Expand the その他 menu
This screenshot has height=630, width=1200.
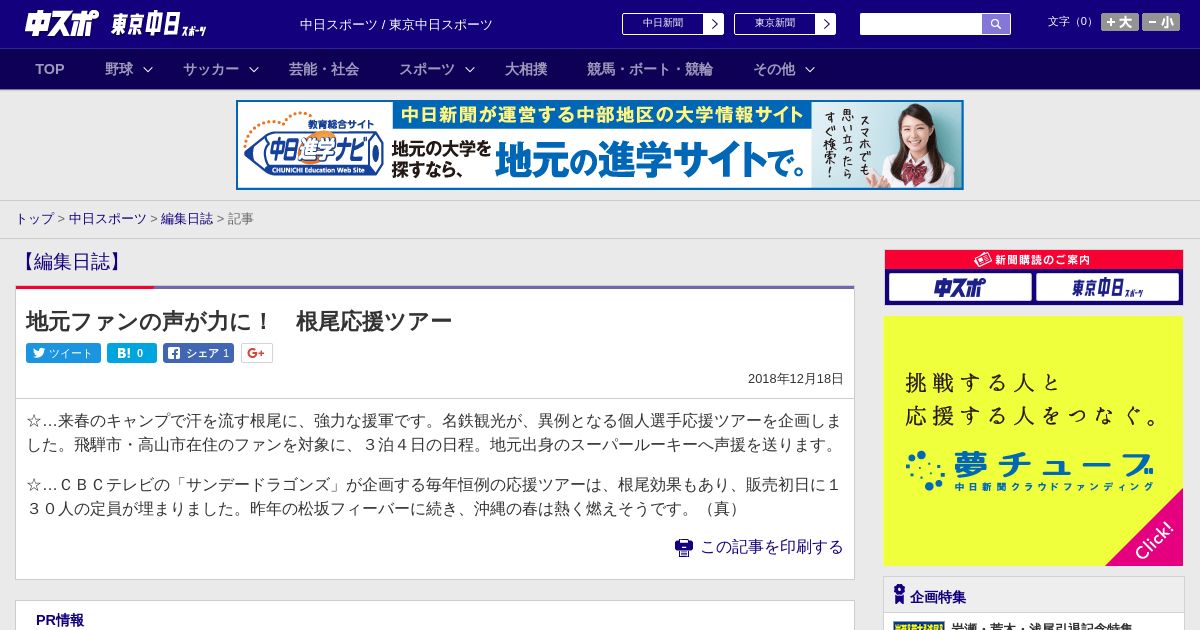tap(784, 69)
